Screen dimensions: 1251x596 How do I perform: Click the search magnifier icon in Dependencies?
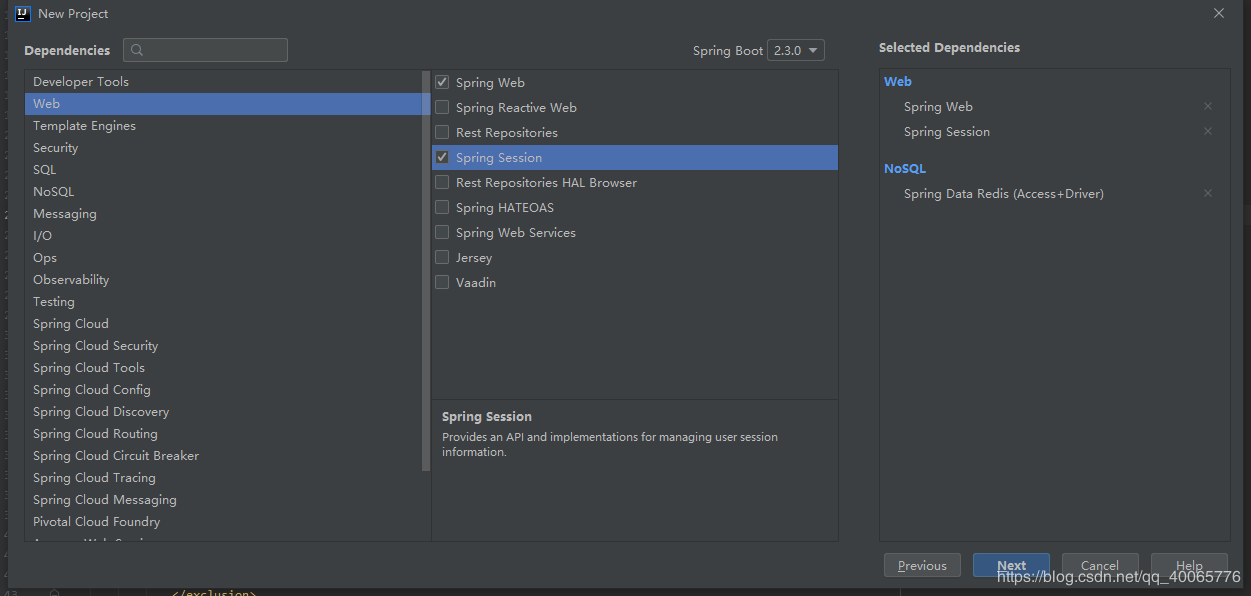[x=137, y=50]
